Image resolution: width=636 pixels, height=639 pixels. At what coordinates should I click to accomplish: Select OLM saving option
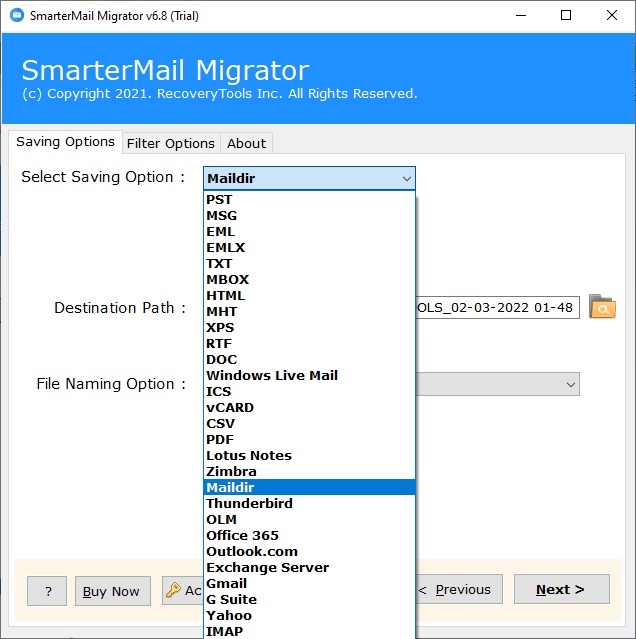click(x=309, y=519)
